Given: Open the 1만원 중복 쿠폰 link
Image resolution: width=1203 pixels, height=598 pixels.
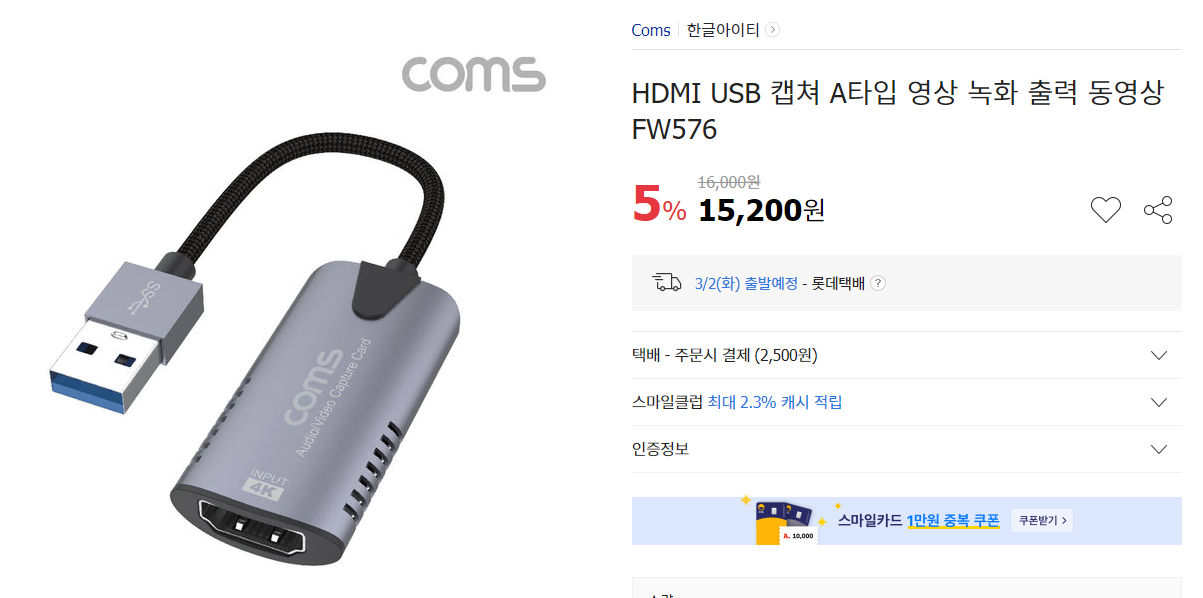Looking at the screenshot, I should pyautogui.click(x=953, y=520).
